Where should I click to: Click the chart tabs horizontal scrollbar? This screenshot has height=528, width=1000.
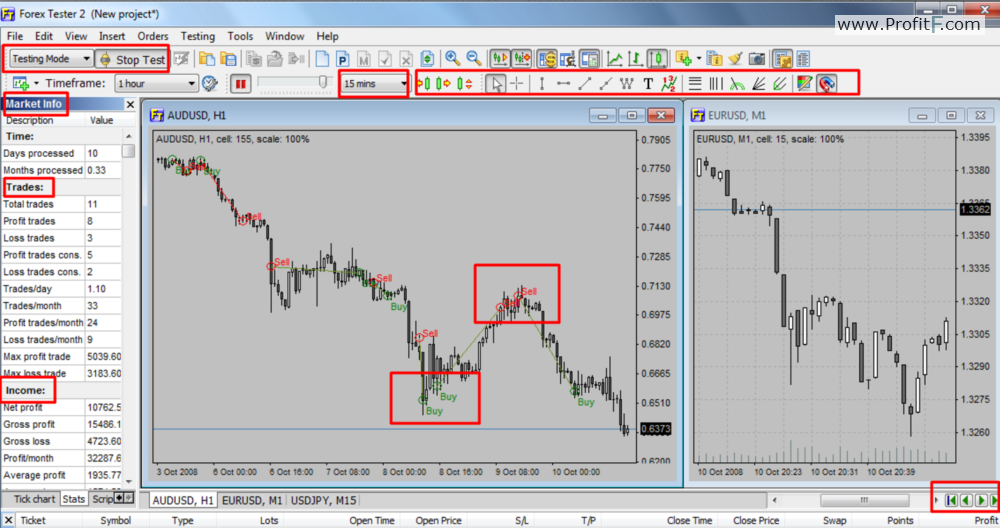864,501
